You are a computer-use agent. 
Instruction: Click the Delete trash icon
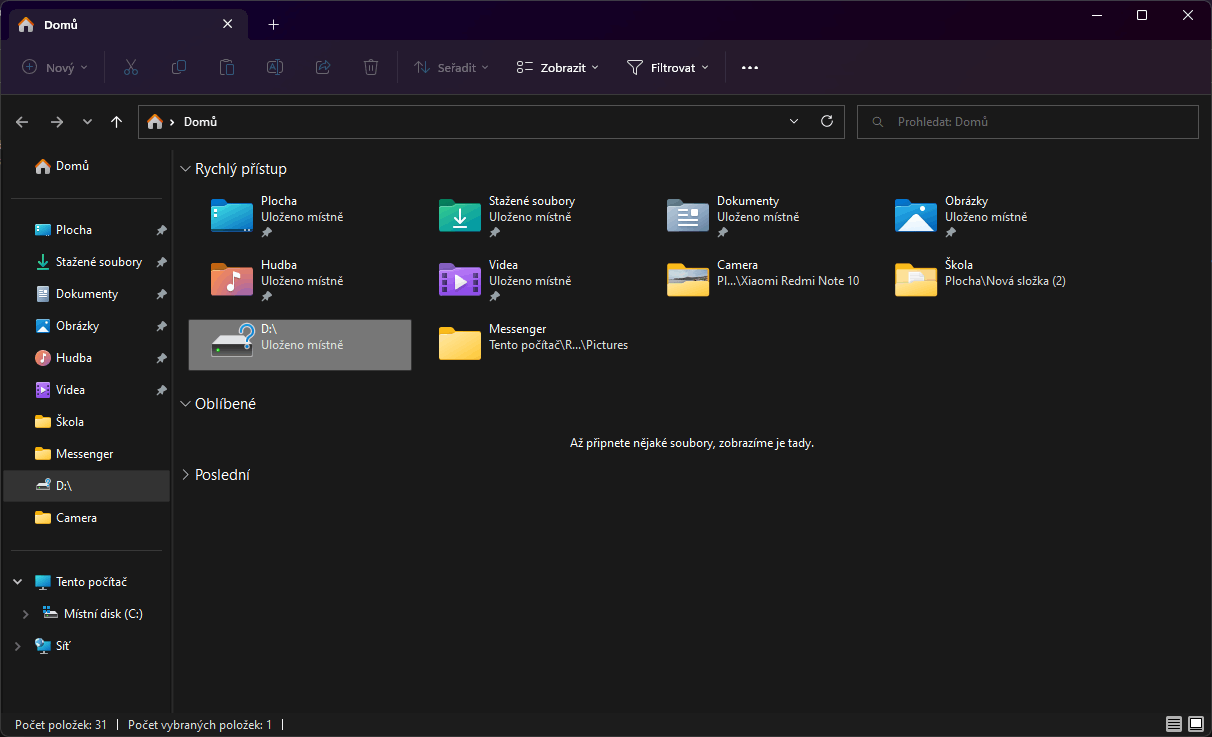(x=371, y=67)
